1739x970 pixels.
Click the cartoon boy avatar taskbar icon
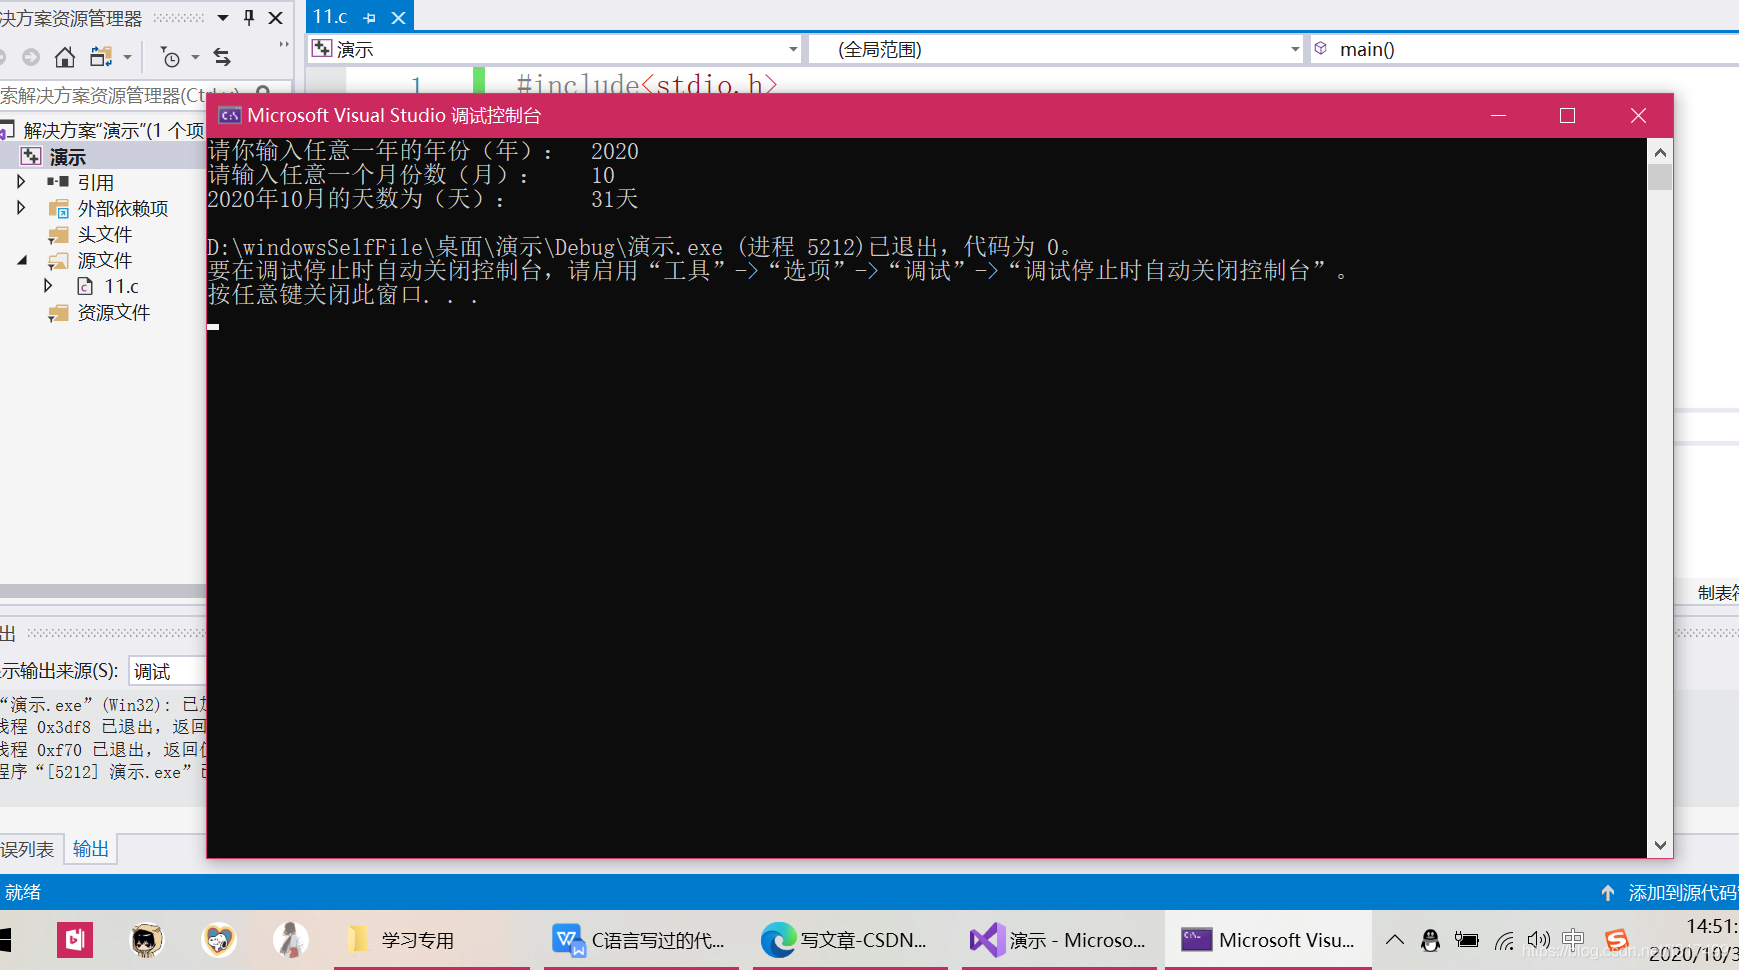tap(147, 940)
